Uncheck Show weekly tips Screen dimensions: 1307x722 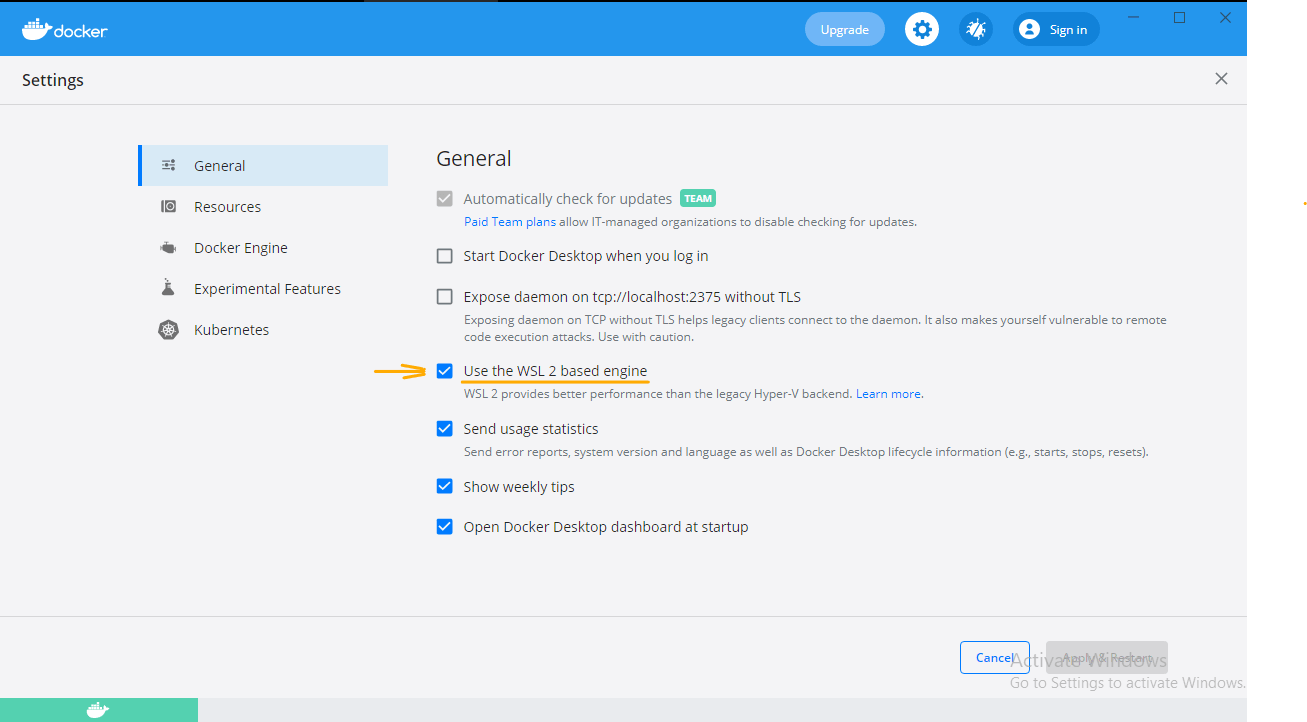click(x=445, y=487)
